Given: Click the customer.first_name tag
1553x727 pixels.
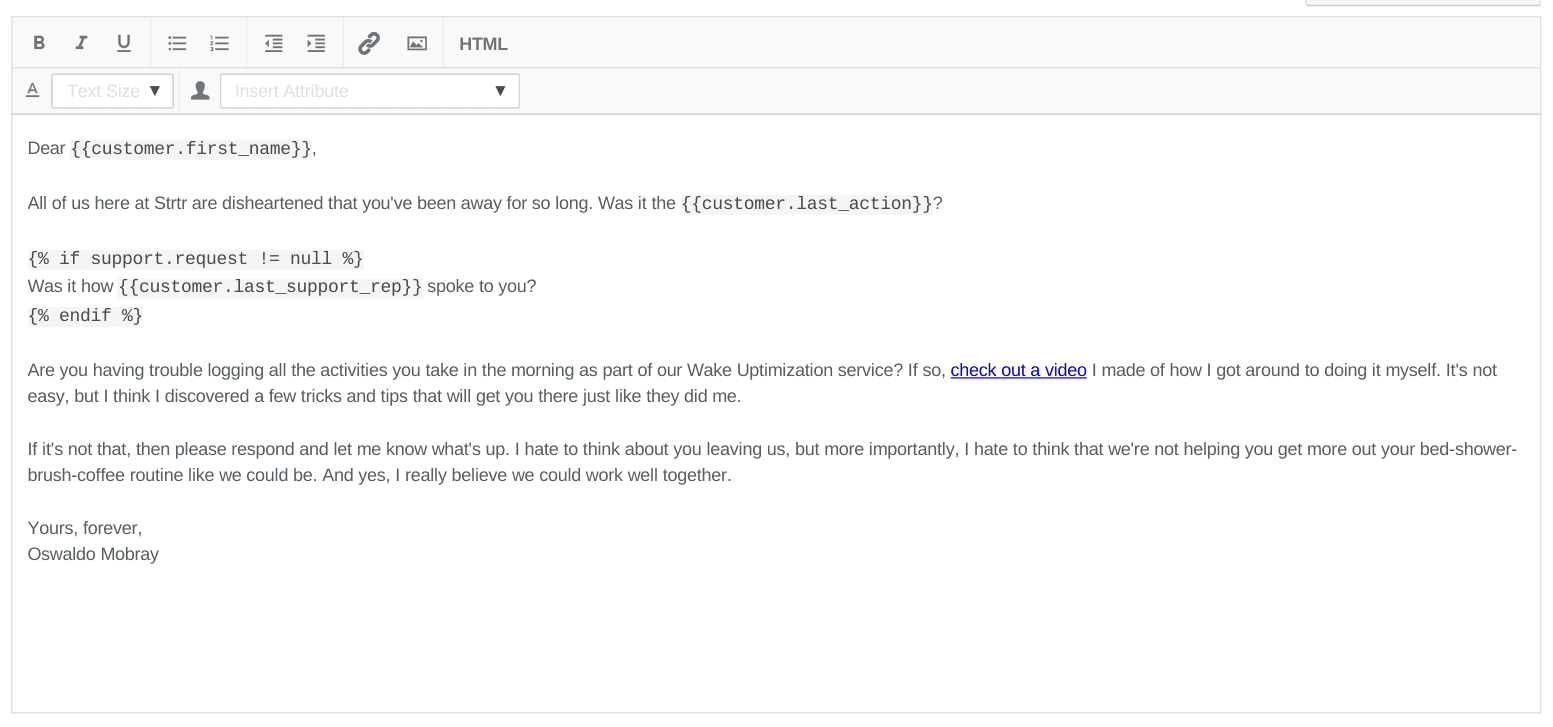Looking at the screenshot, I should click(x=192, y=149).
